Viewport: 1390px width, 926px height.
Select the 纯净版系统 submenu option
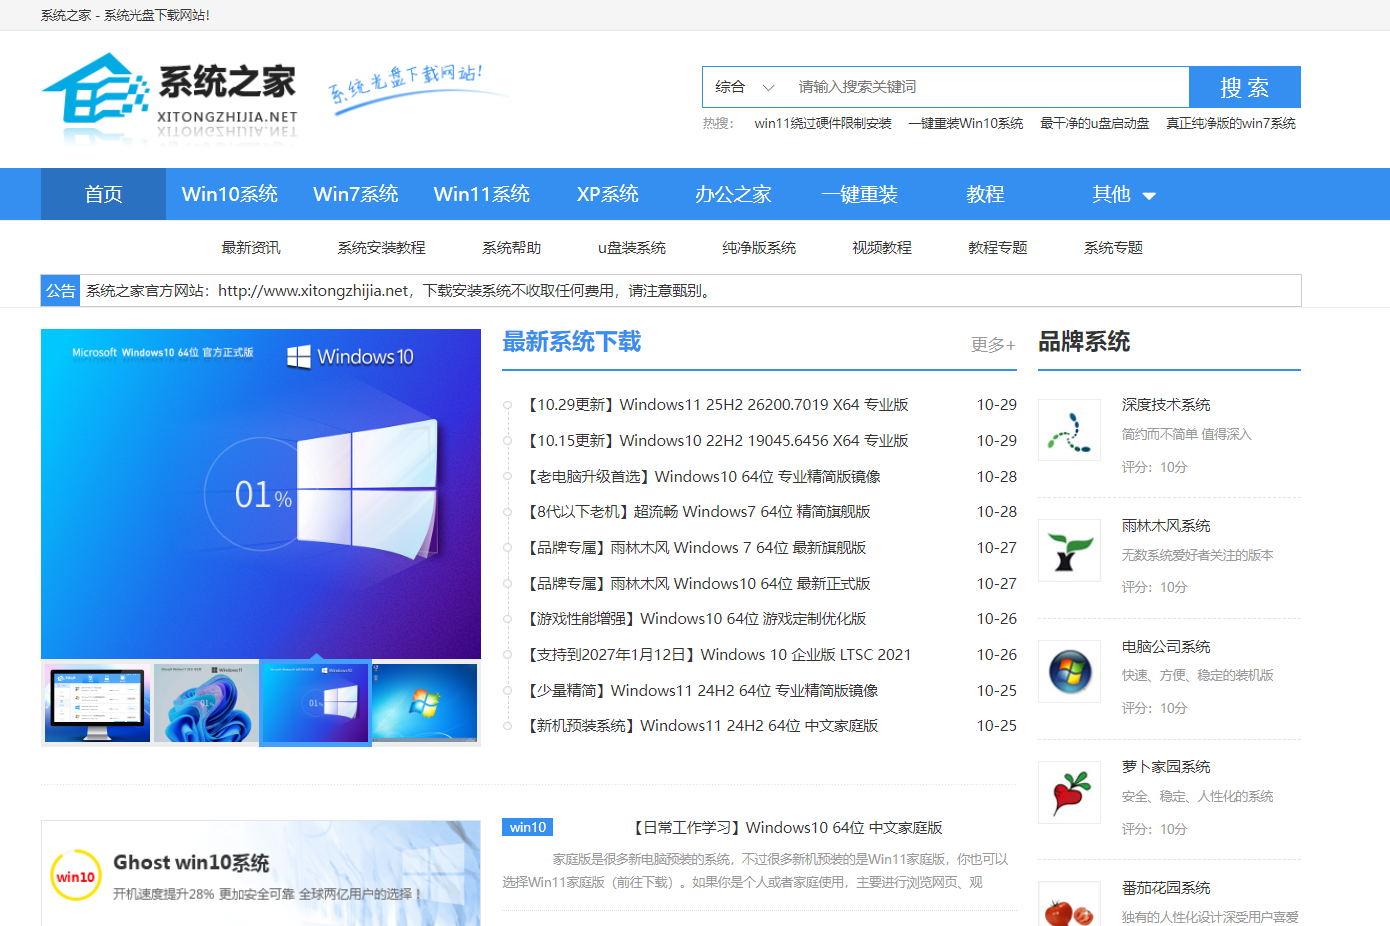click(759, 247)
